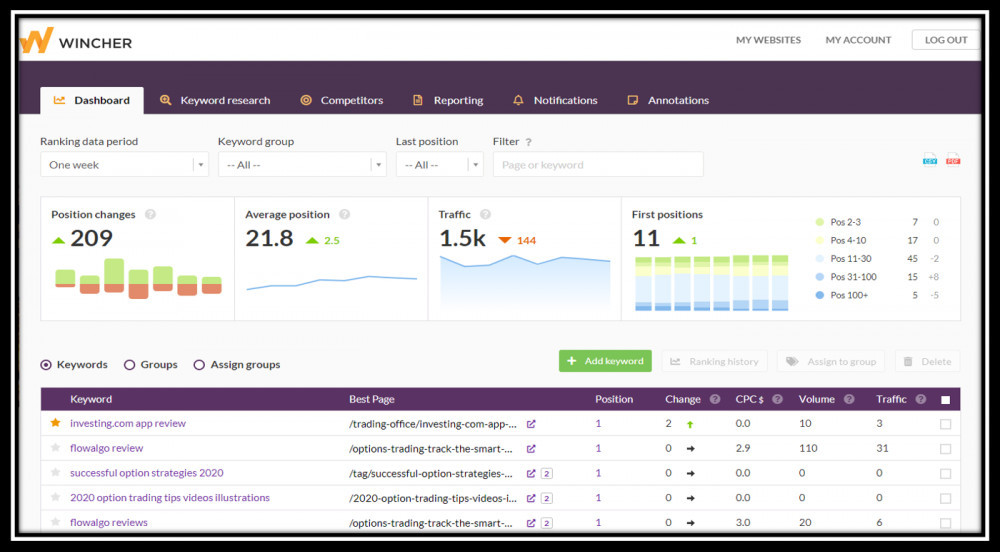Open help icon beside Filter label
The image size is (1000, 552).
(x=528, y=142)
